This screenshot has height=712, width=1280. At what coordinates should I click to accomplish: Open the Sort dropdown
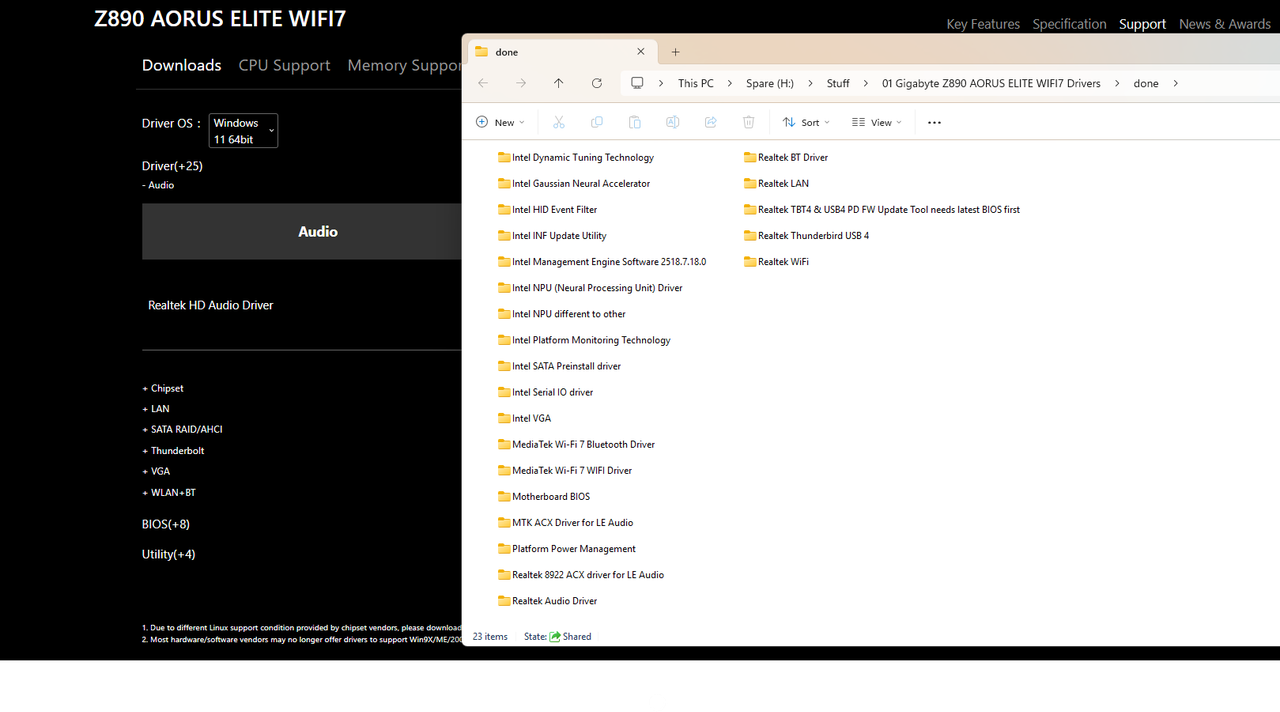coord(806,122)
